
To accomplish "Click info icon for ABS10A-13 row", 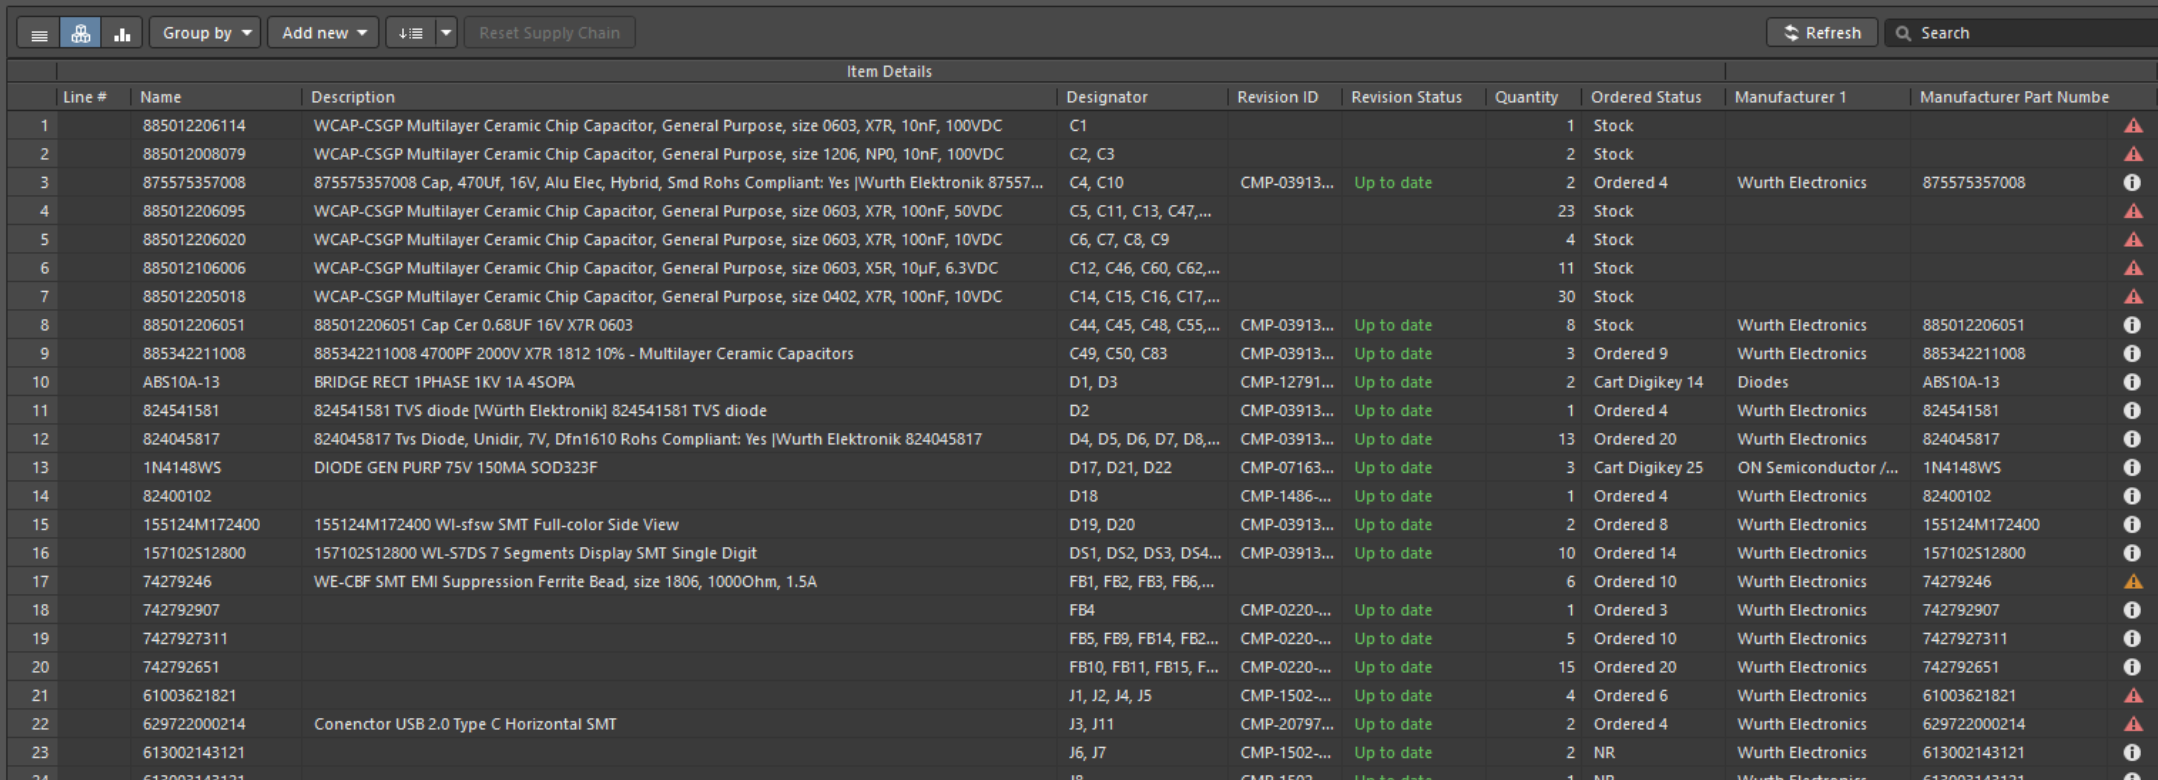I will (x=2132, y=382).
